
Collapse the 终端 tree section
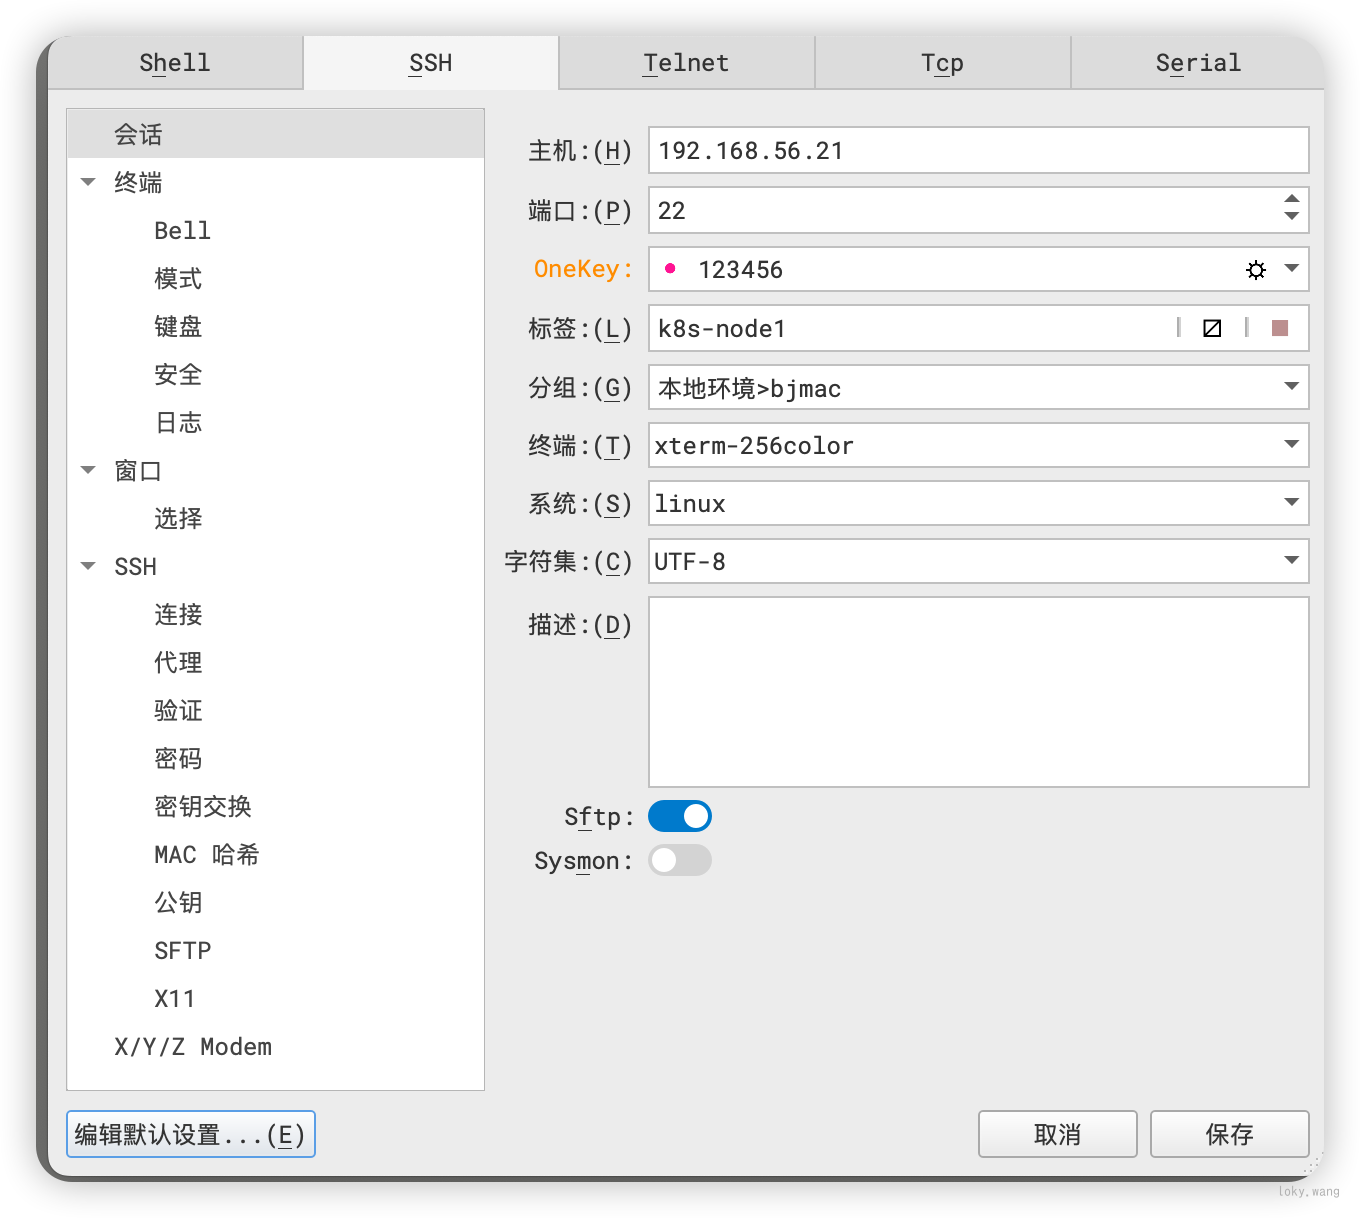(x=88, y=182)
